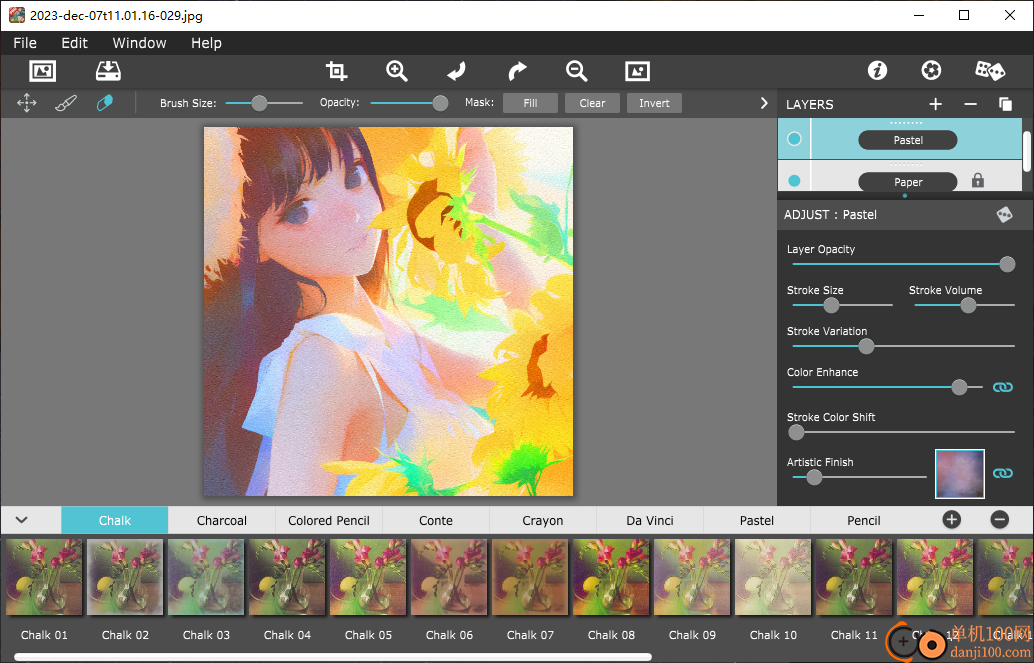Switch to the Da Vinci tab
The width and height of the screenshot is (1034, 663).
[x=650, y=520]
